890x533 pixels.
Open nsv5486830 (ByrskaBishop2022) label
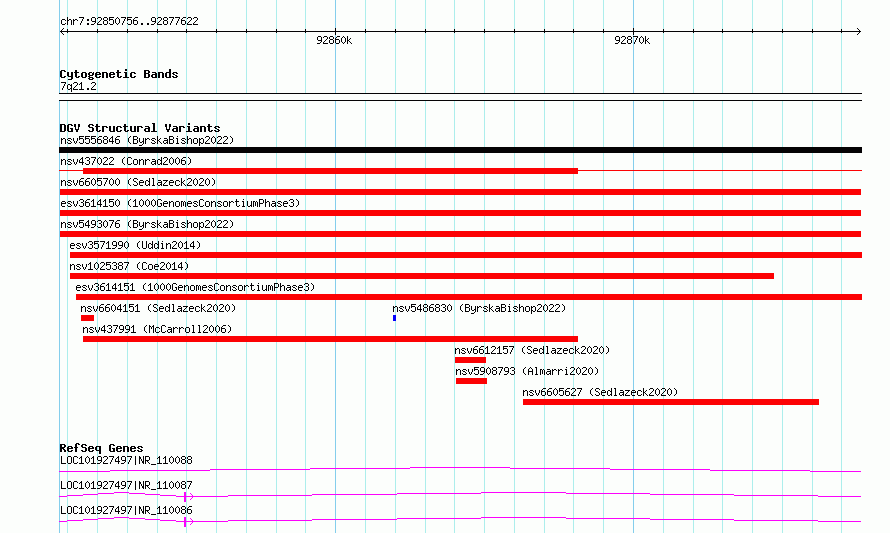pos(479,308)
